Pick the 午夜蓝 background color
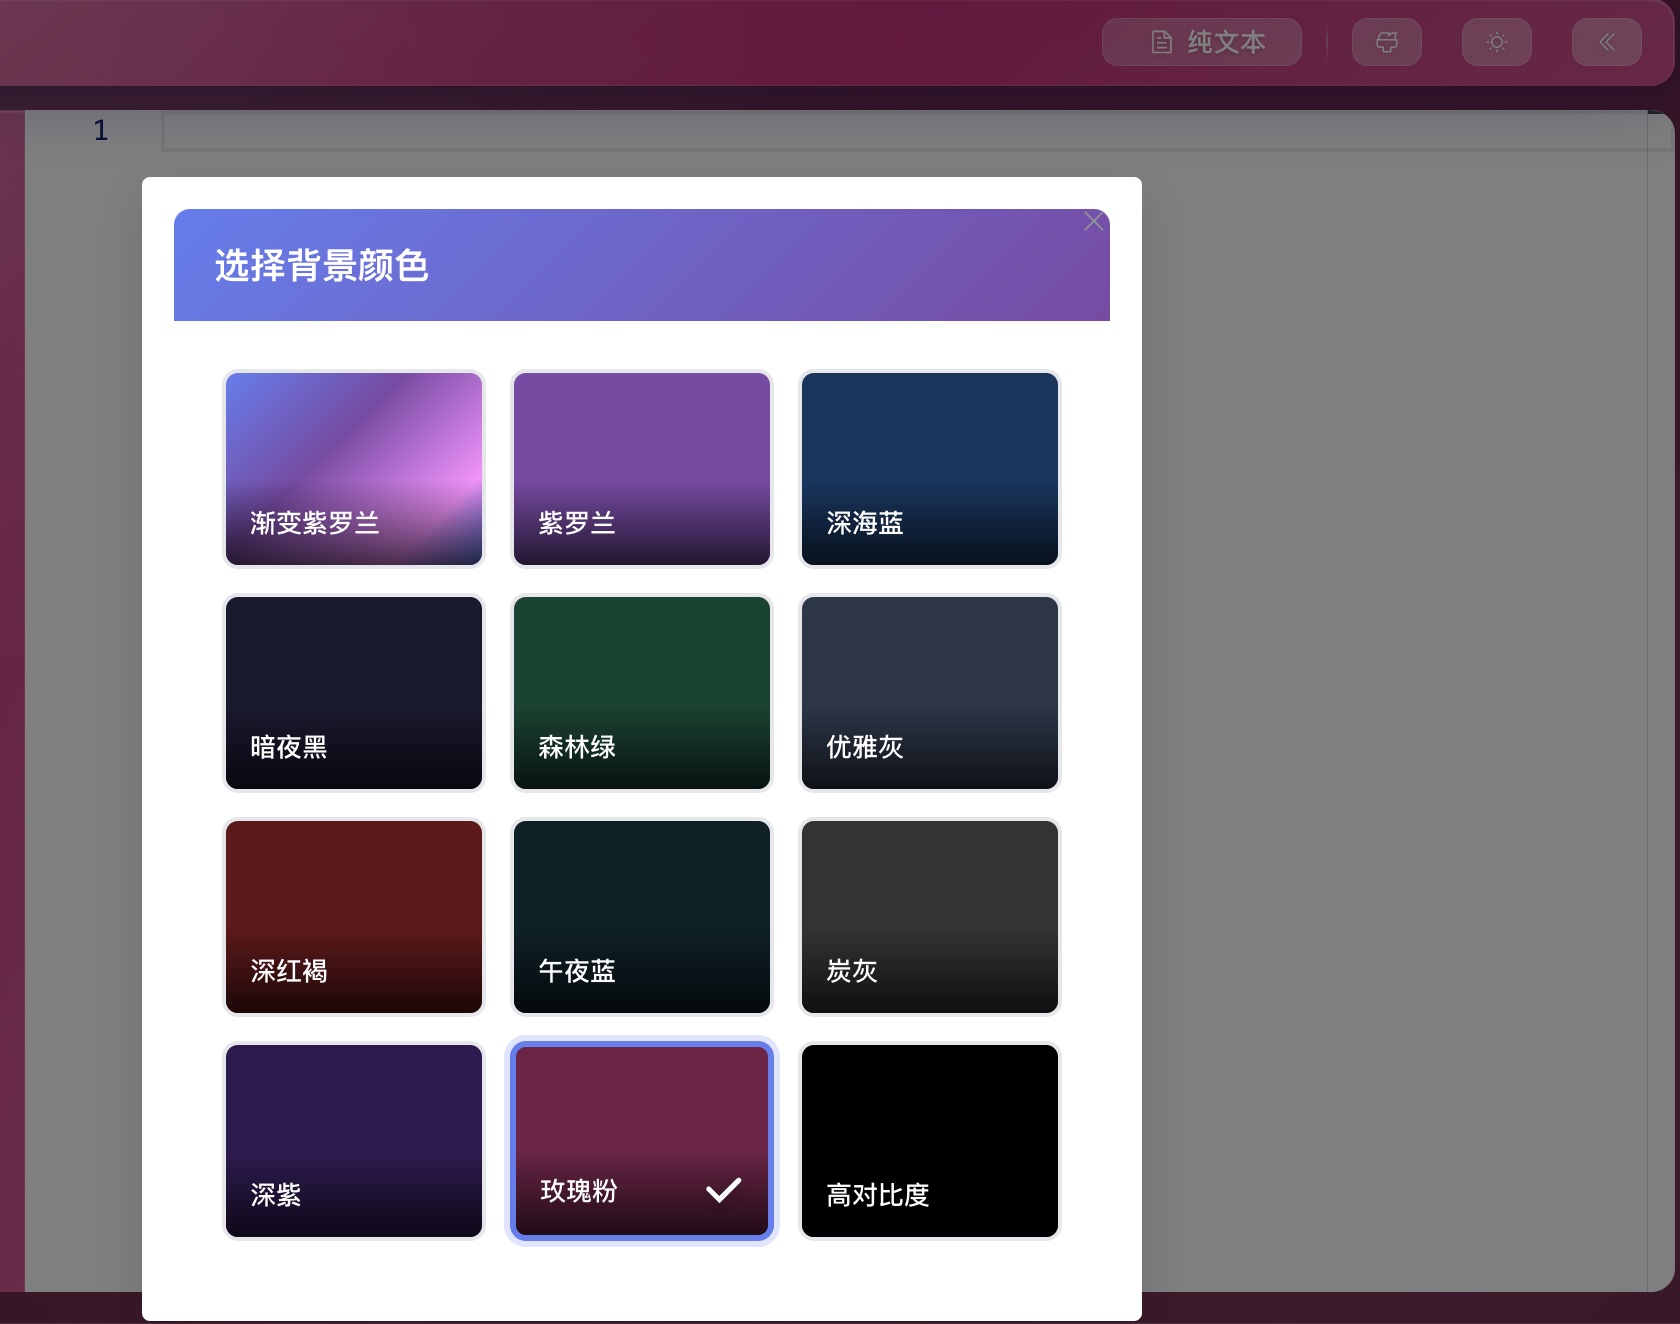Viewport: 1680px width, 1324px height. pos(642,916)
